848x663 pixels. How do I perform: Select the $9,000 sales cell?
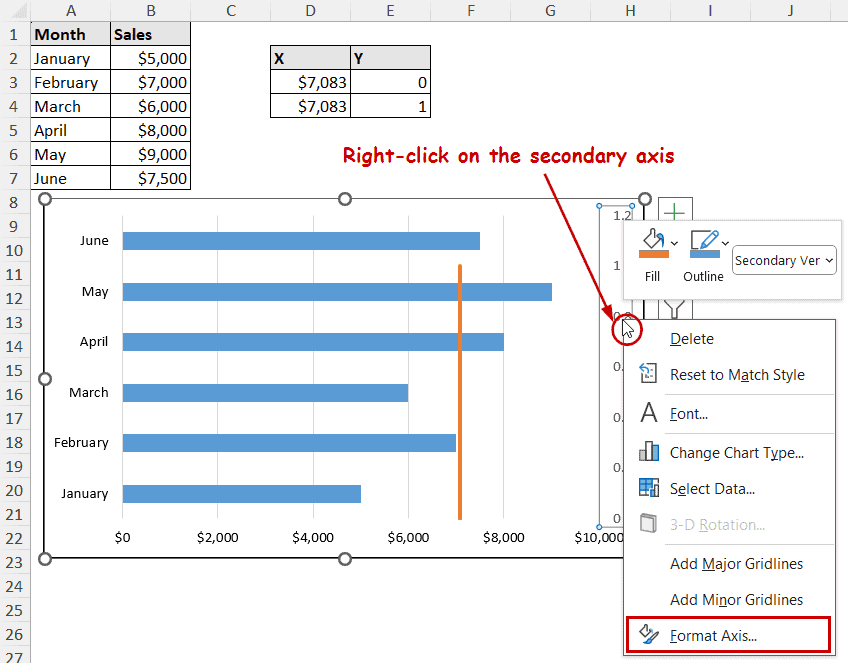151,154
